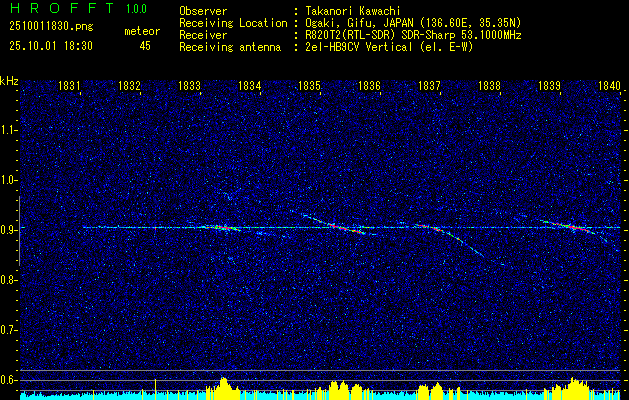Click the 1839 time axis label
629x400 pixels.
click(549, 85)
